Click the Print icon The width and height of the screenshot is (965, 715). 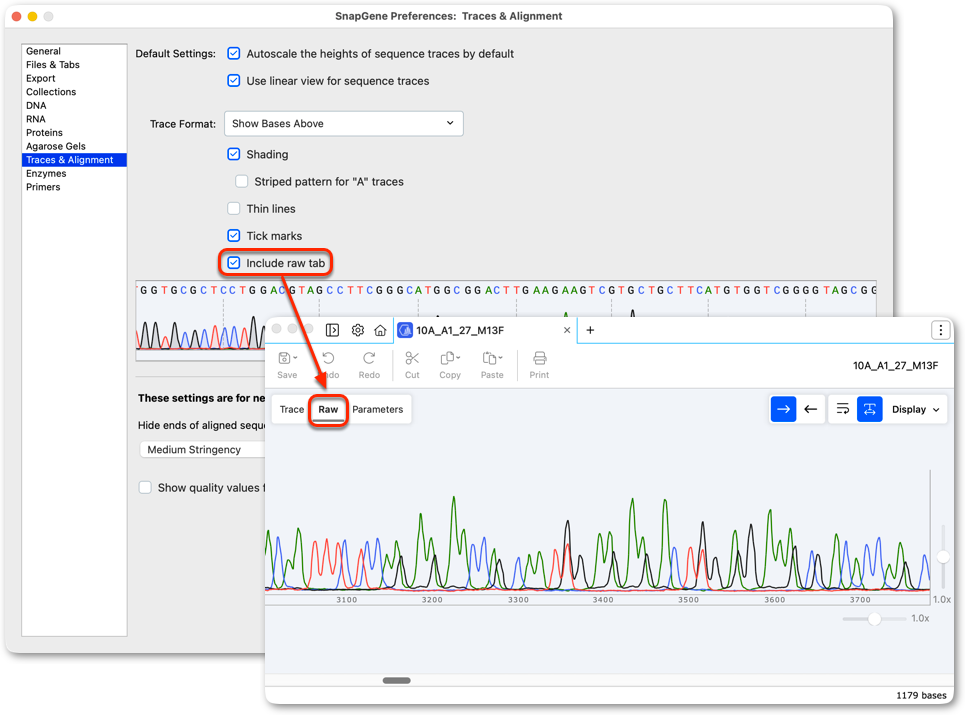point(539,358)
